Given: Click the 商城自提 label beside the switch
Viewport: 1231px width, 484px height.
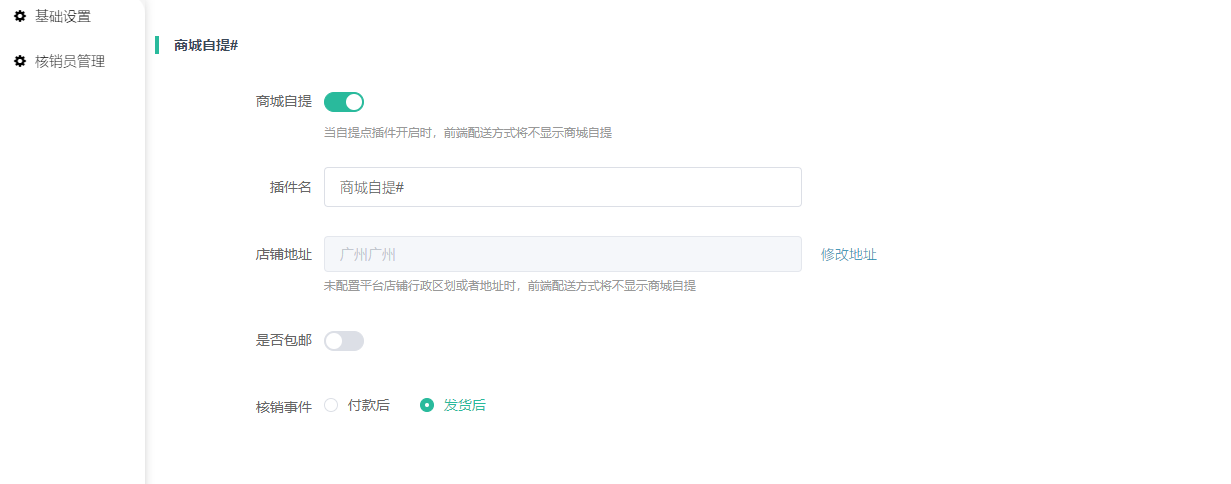Looking at the screenshot, I should [283, 101].
